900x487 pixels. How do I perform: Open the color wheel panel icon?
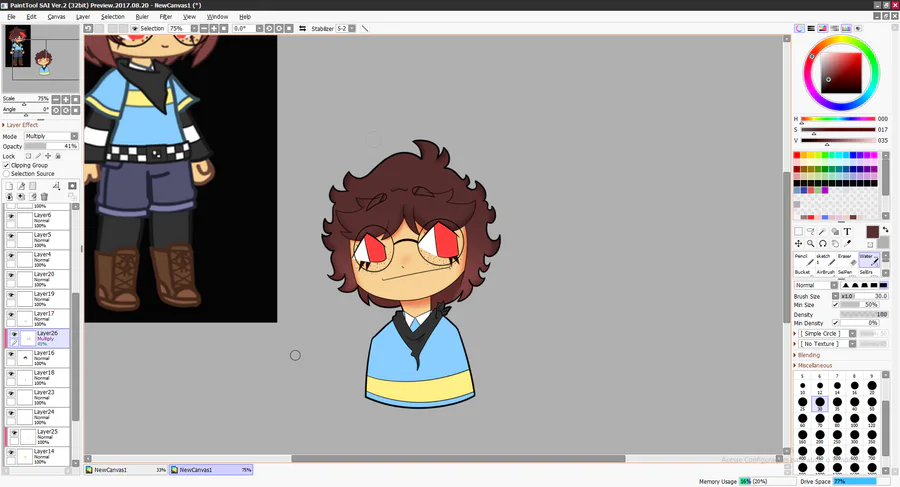pyautogui.click(x=799, y=28)
